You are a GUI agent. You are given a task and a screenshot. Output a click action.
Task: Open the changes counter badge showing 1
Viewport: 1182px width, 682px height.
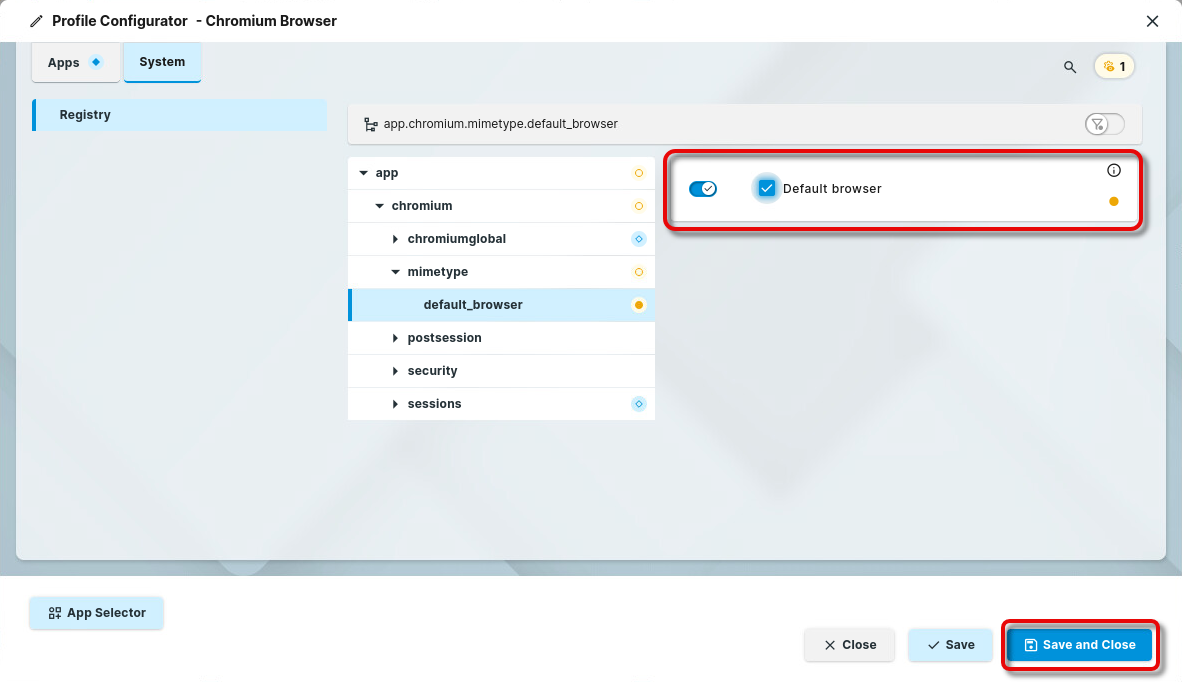(x=1114, y=67)
